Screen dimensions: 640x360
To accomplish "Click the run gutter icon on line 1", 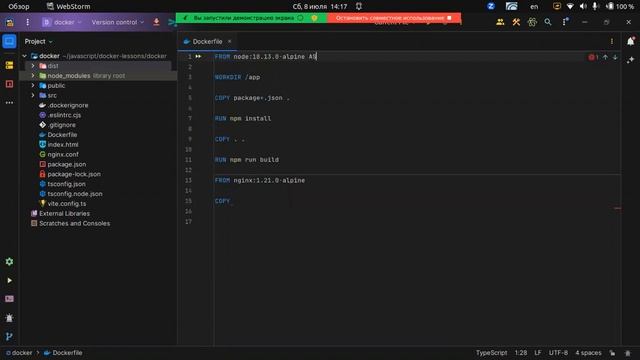I will [198, 56].
